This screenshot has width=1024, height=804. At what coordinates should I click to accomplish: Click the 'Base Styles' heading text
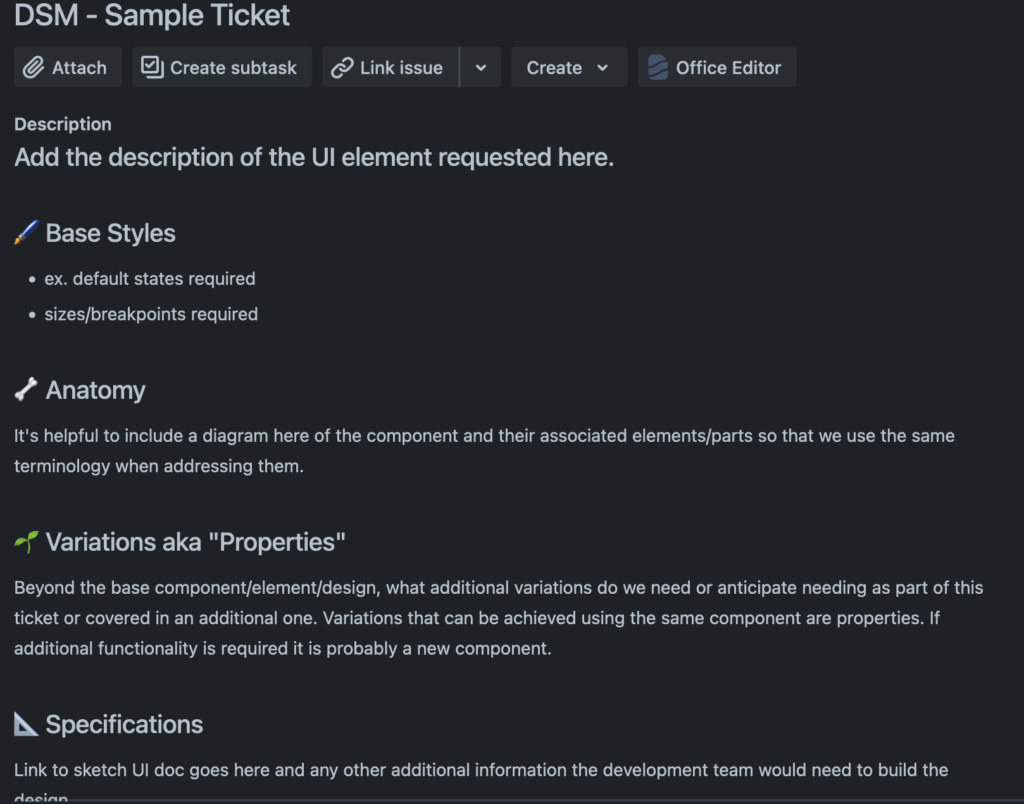coord(110,233)
